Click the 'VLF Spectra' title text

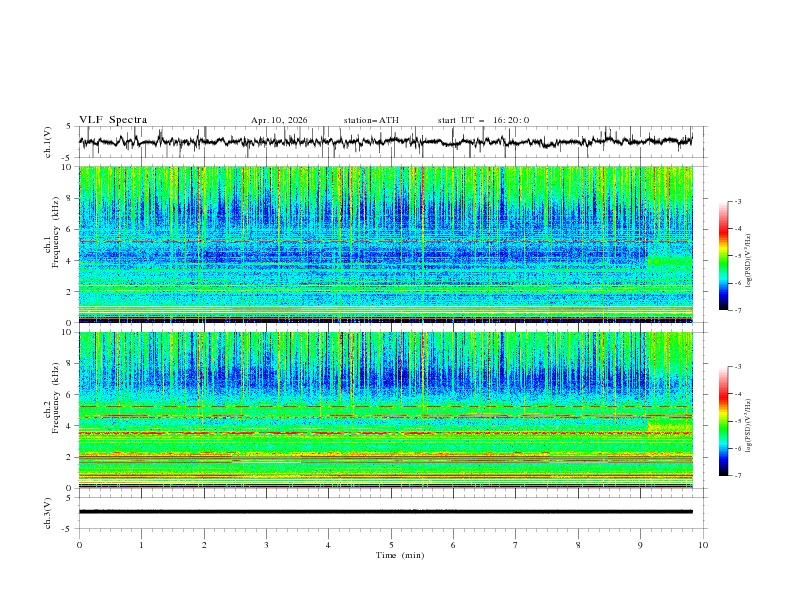(x=113, y=120)
